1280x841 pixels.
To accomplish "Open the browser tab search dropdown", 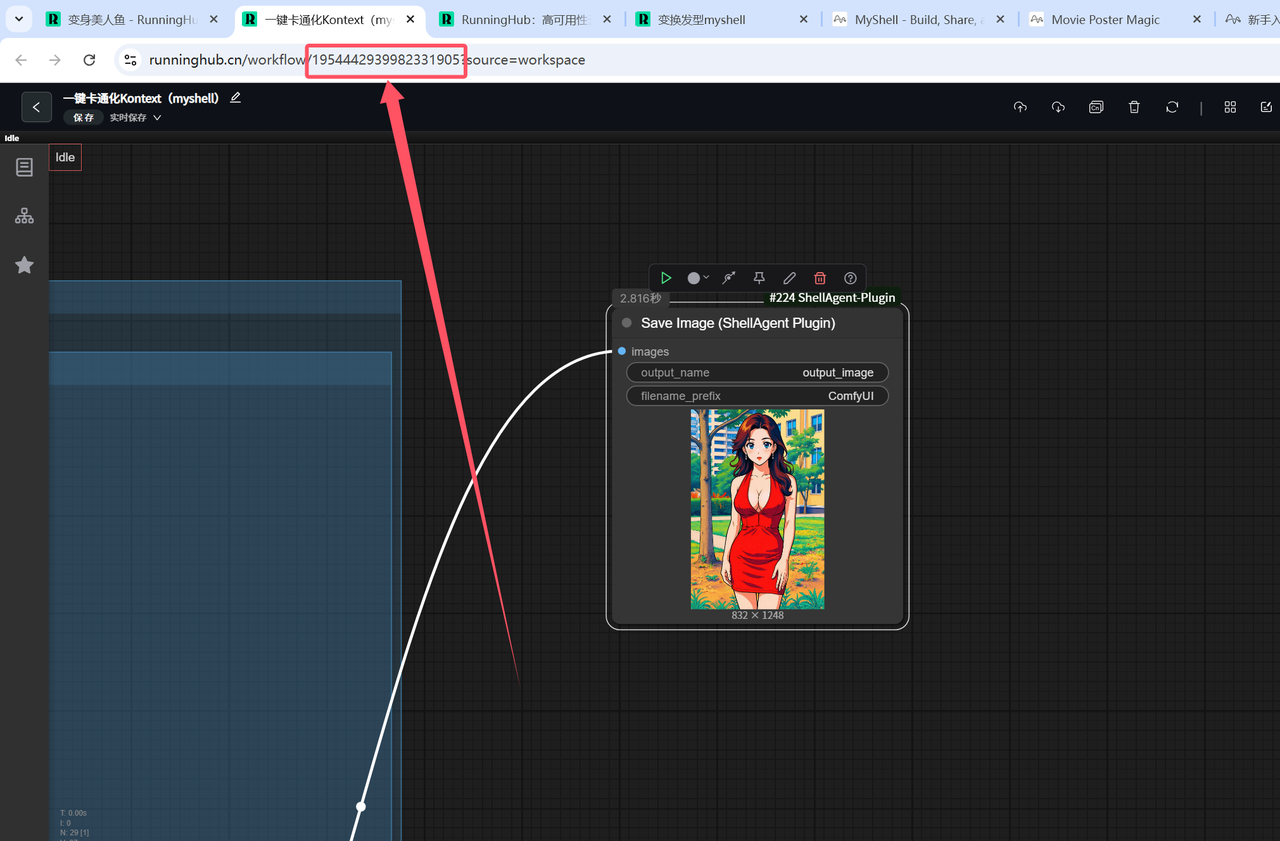I will (18, 19).
